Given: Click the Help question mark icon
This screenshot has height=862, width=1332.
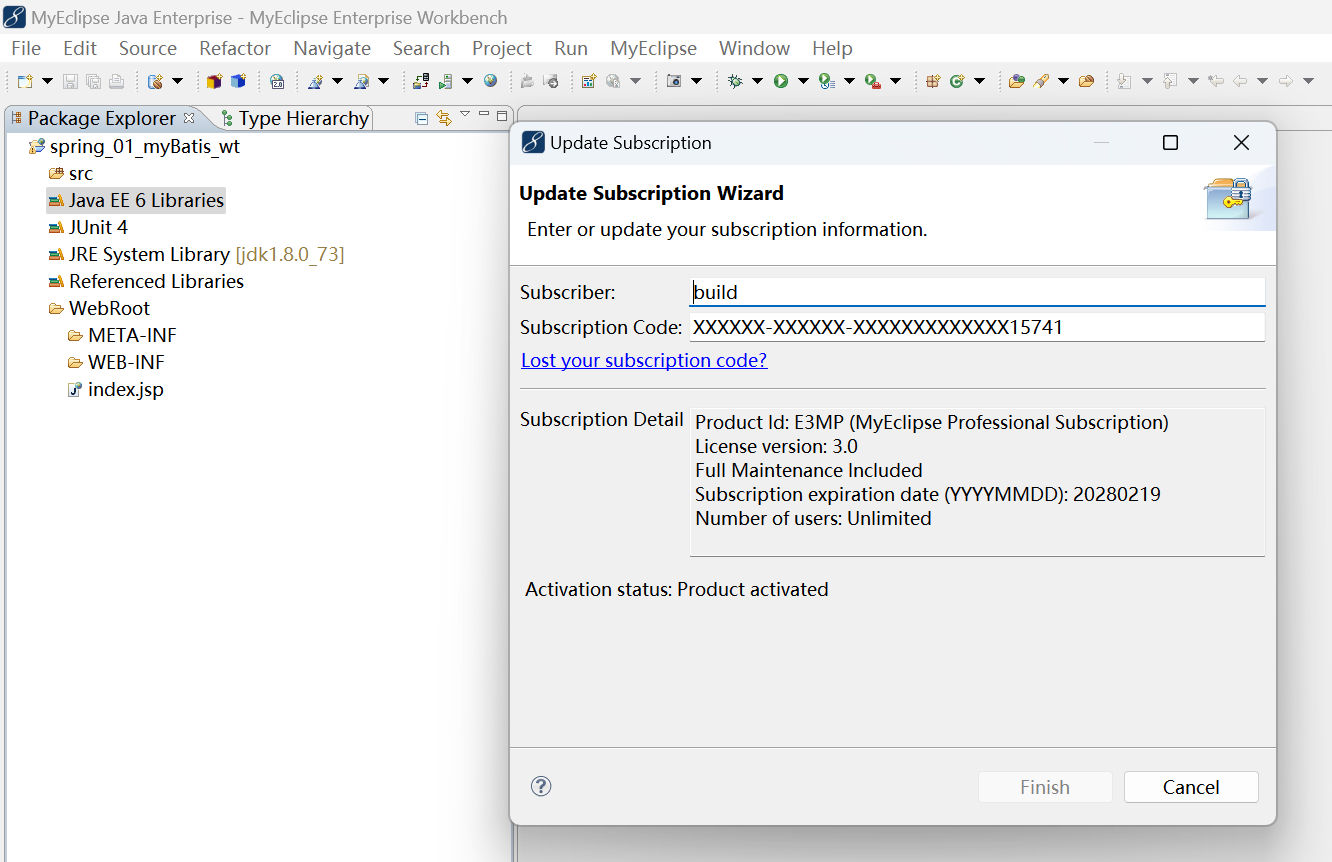Looking at the screenshot, I should [x=541, y=786].
